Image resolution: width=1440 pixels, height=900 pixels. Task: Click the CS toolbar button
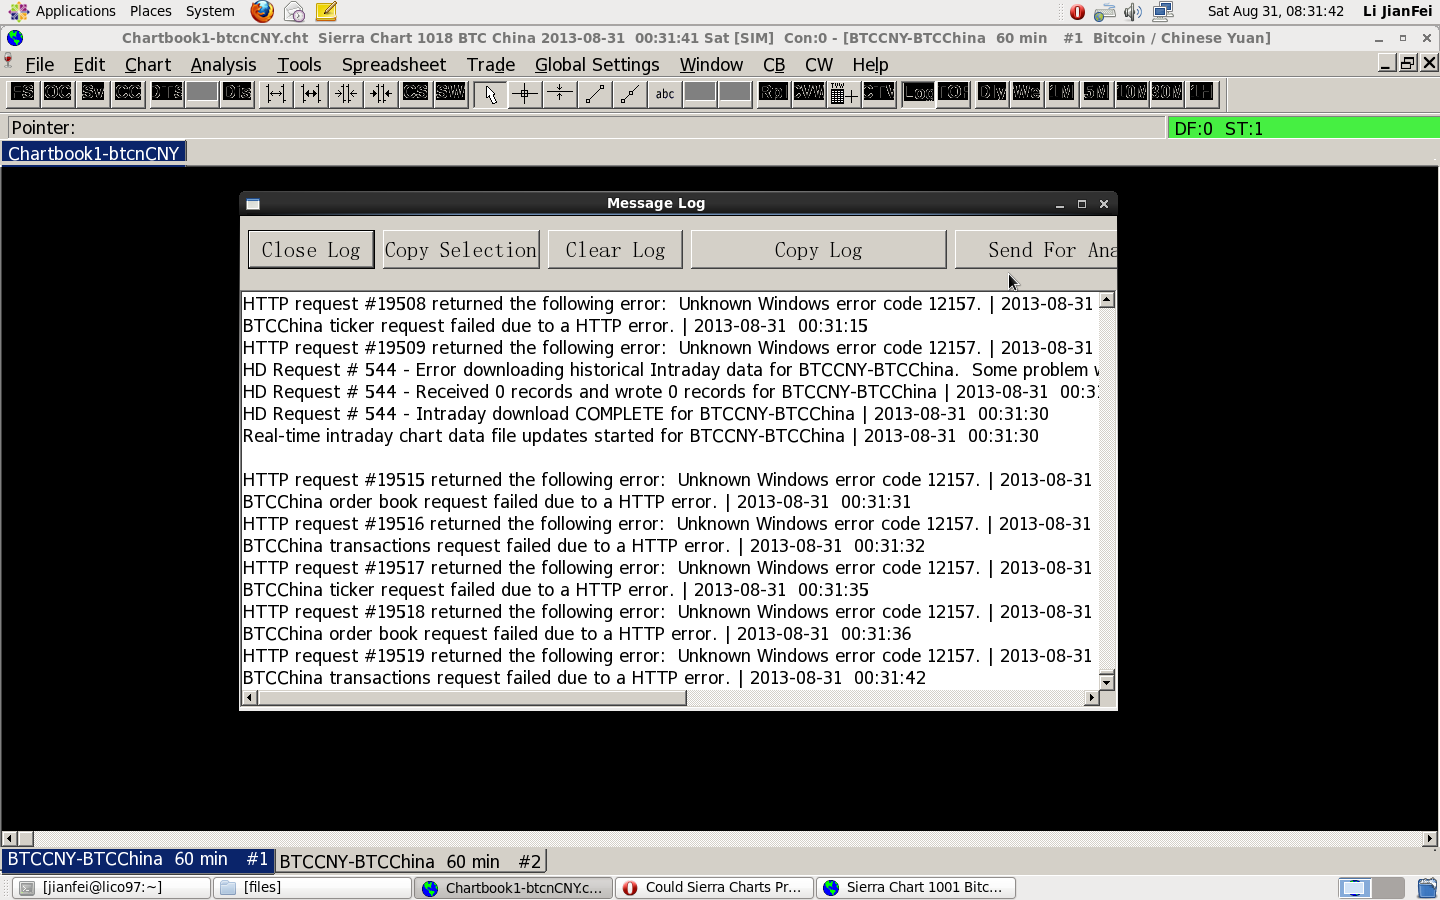click(x=415, y=93)
